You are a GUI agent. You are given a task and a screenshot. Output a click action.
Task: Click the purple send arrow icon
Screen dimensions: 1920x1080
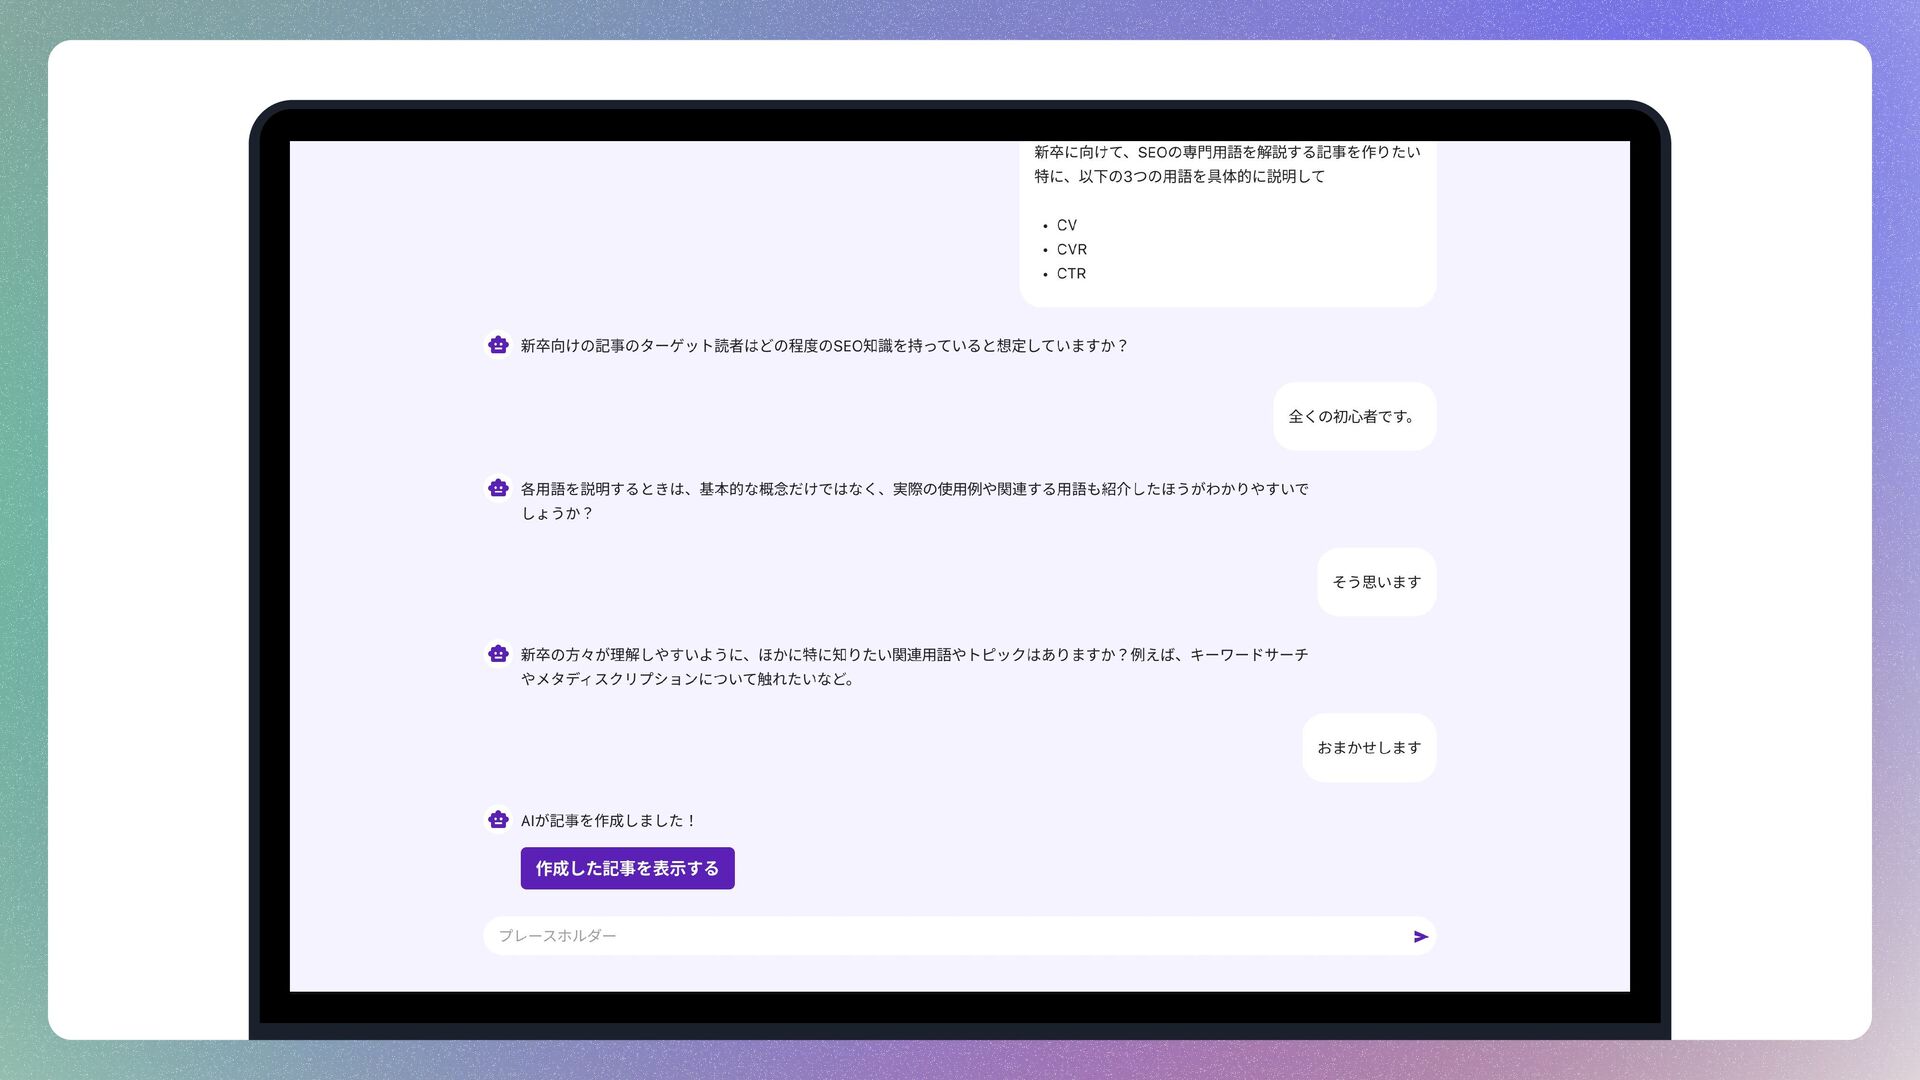pyautogui.click(x=1420, y=937)
